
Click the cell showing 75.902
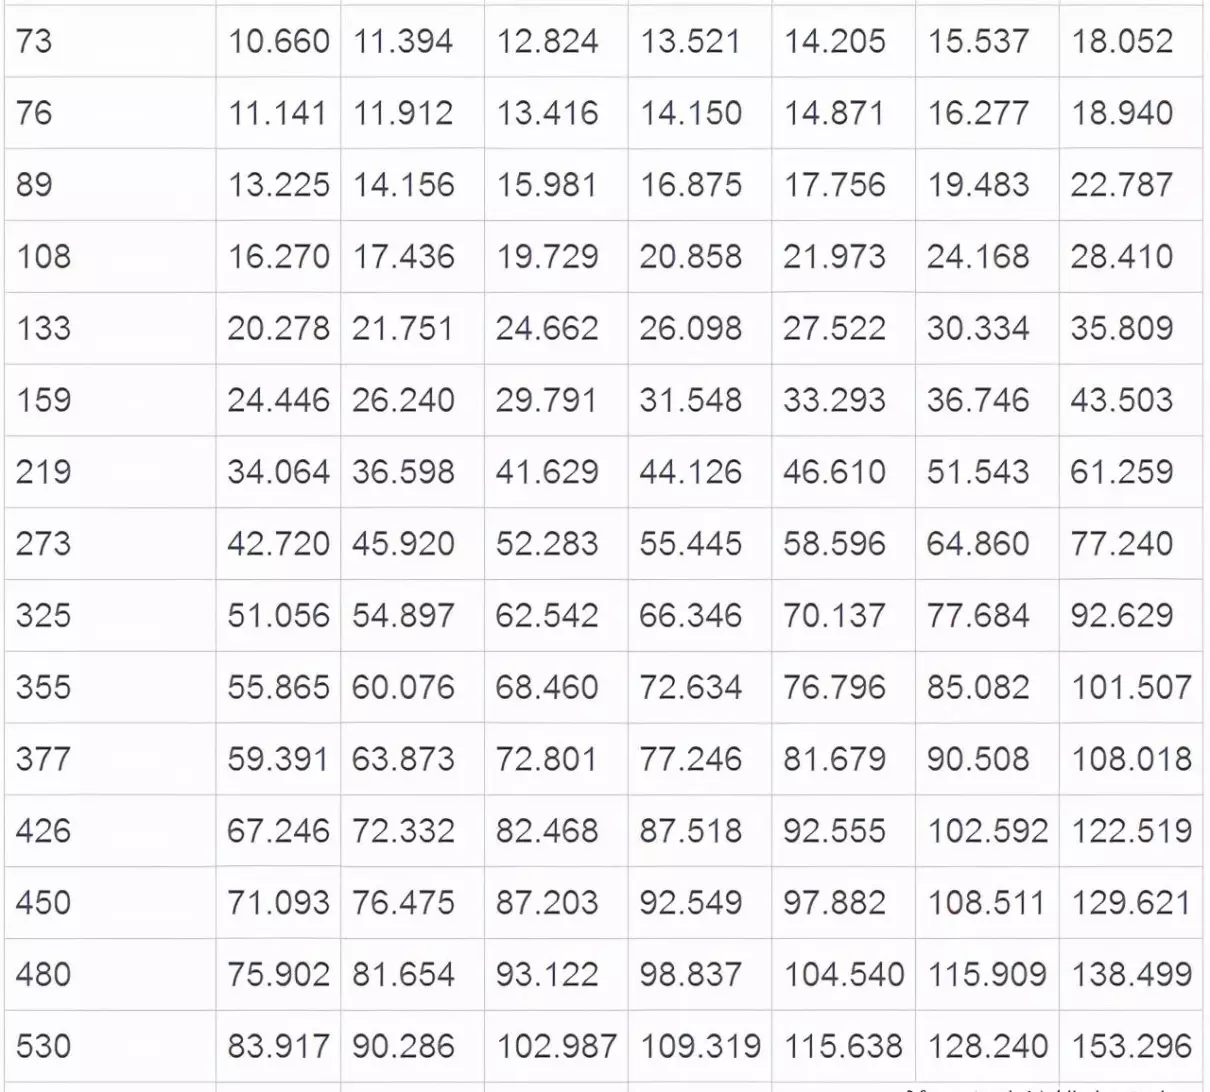tap(278, 975)
